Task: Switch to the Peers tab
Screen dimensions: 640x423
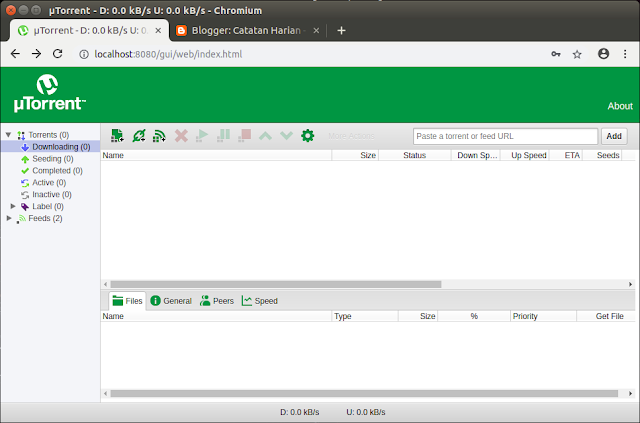Action: [217, 301]
